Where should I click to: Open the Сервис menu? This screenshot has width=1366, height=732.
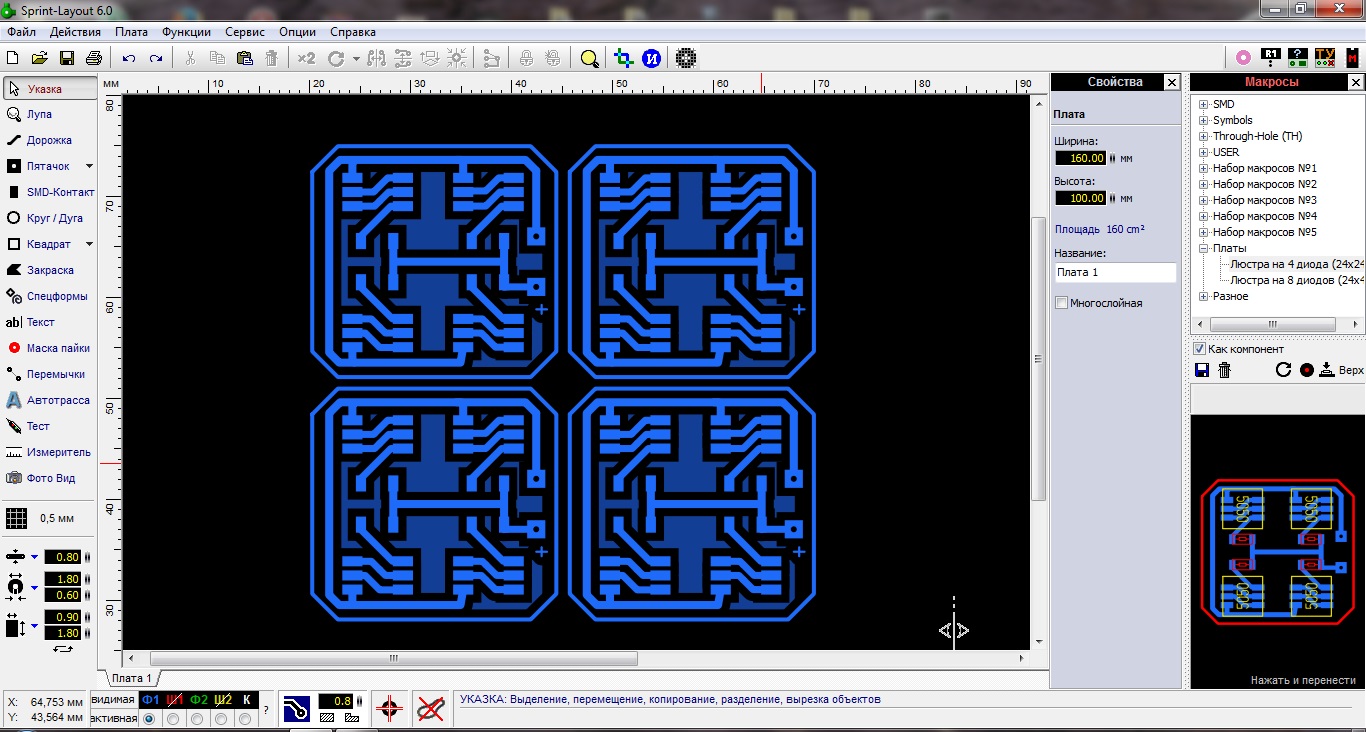(x=245, y=32)
